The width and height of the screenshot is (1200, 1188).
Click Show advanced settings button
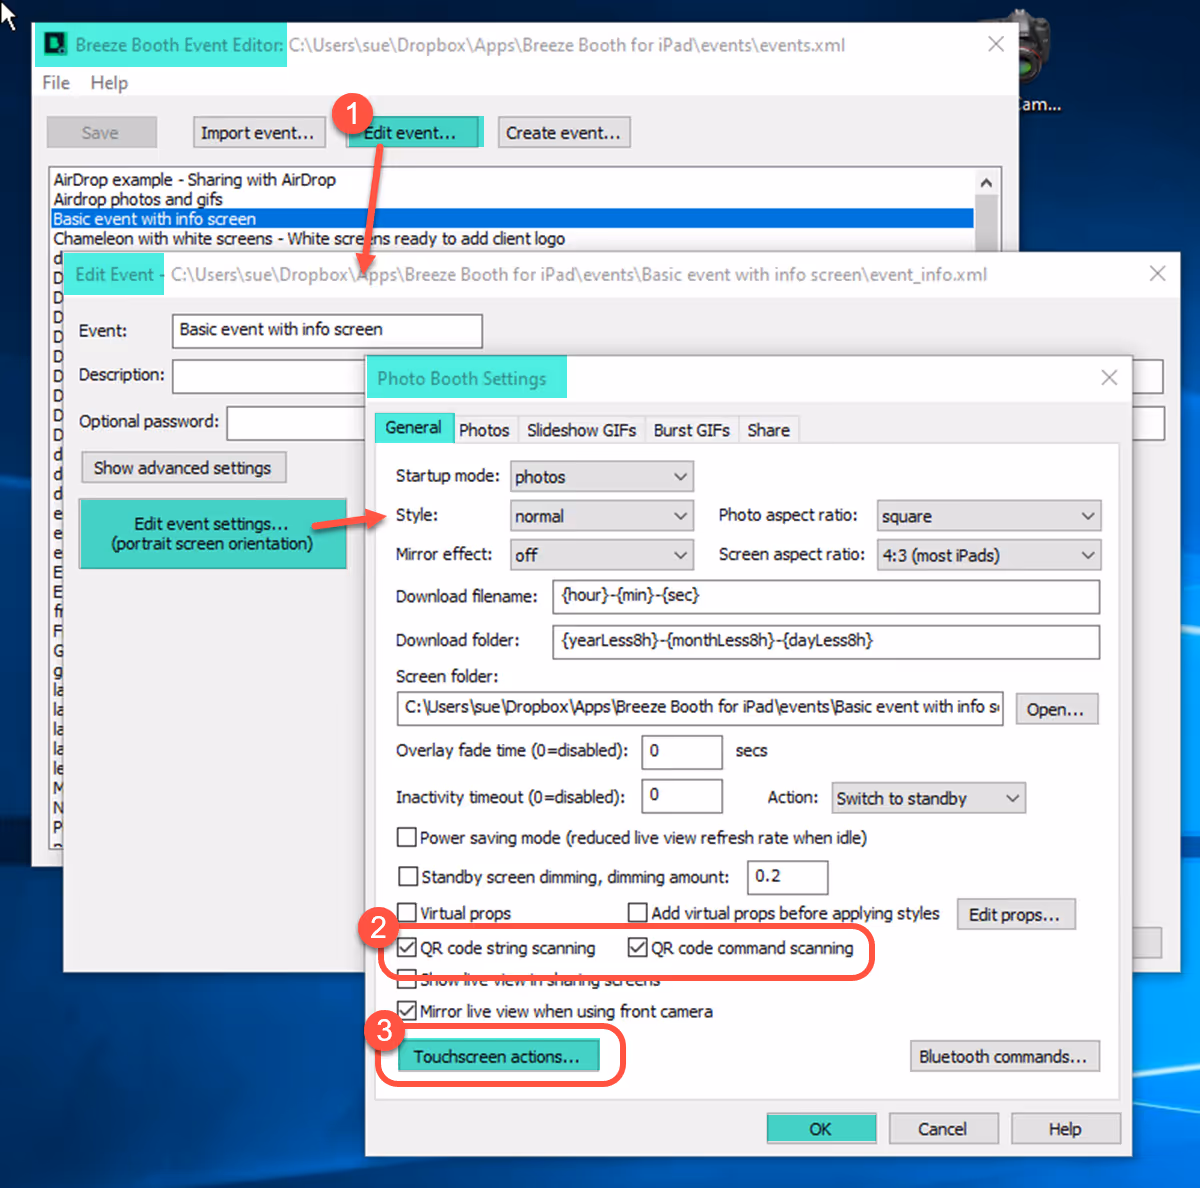tap(183, 468)
